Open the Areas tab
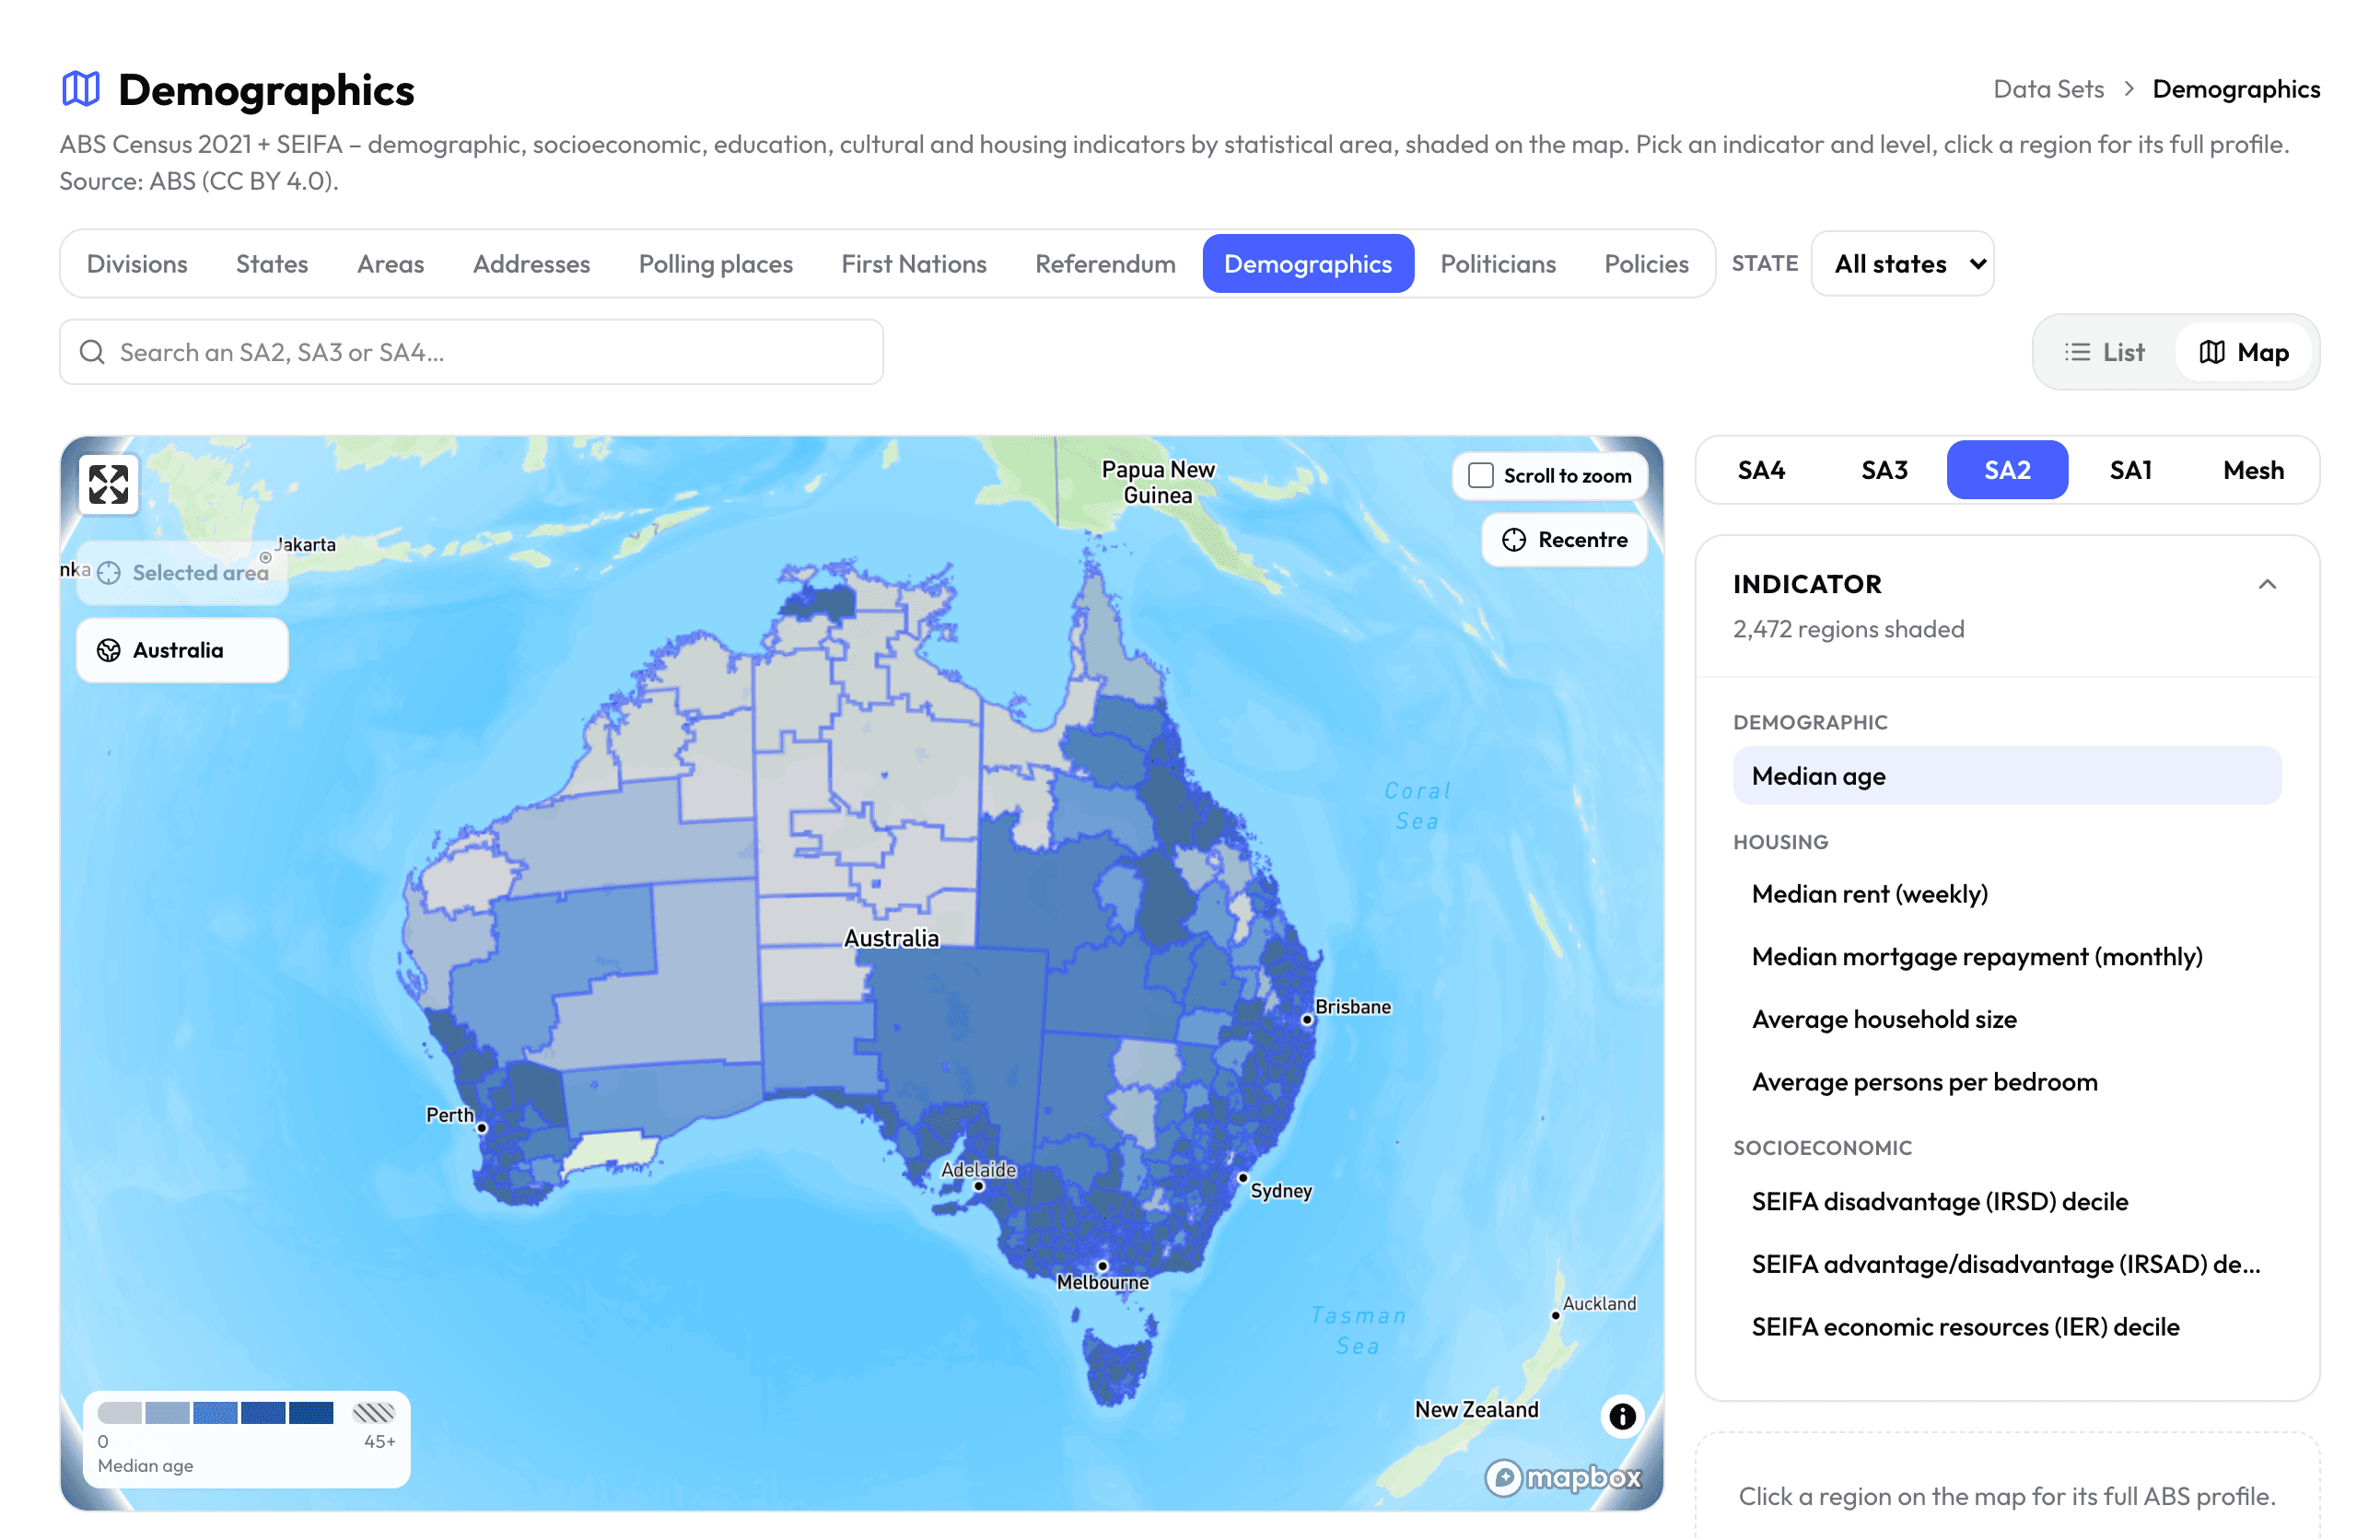 click(390, 264)
